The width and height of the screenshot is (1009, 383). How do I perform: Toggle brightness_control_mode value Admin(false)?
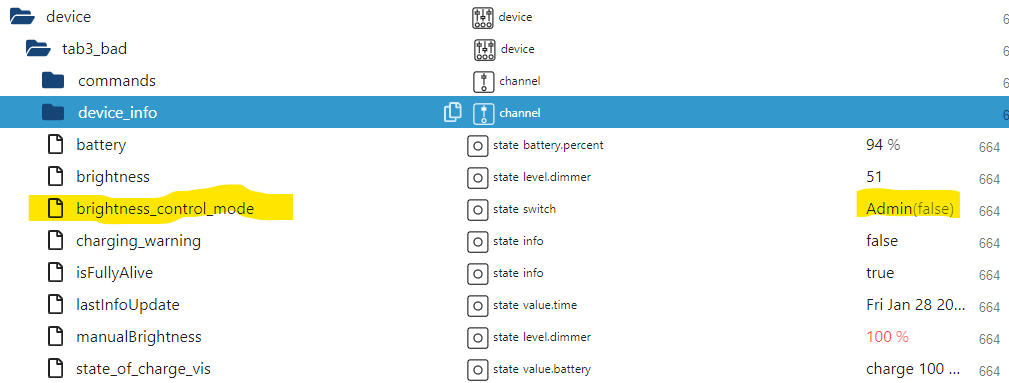tap(910, 209)
